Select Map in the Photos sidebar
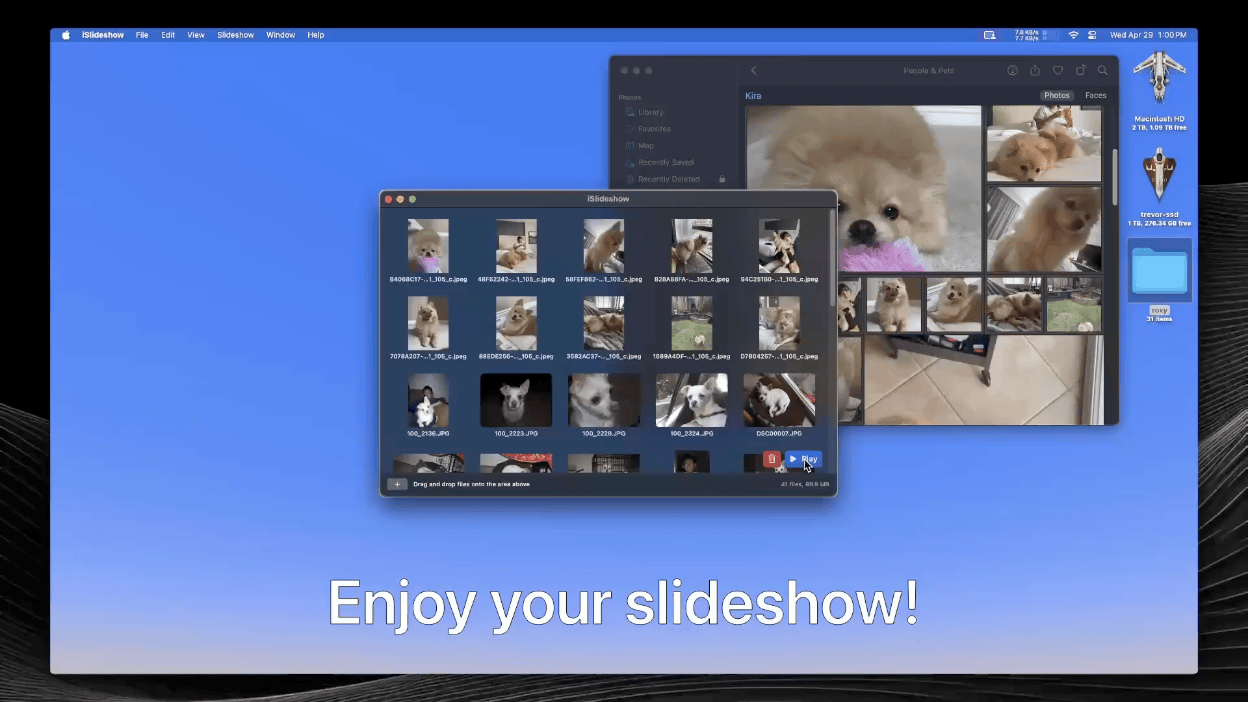This screenshot has width=1248, height=702. (646, 146)
